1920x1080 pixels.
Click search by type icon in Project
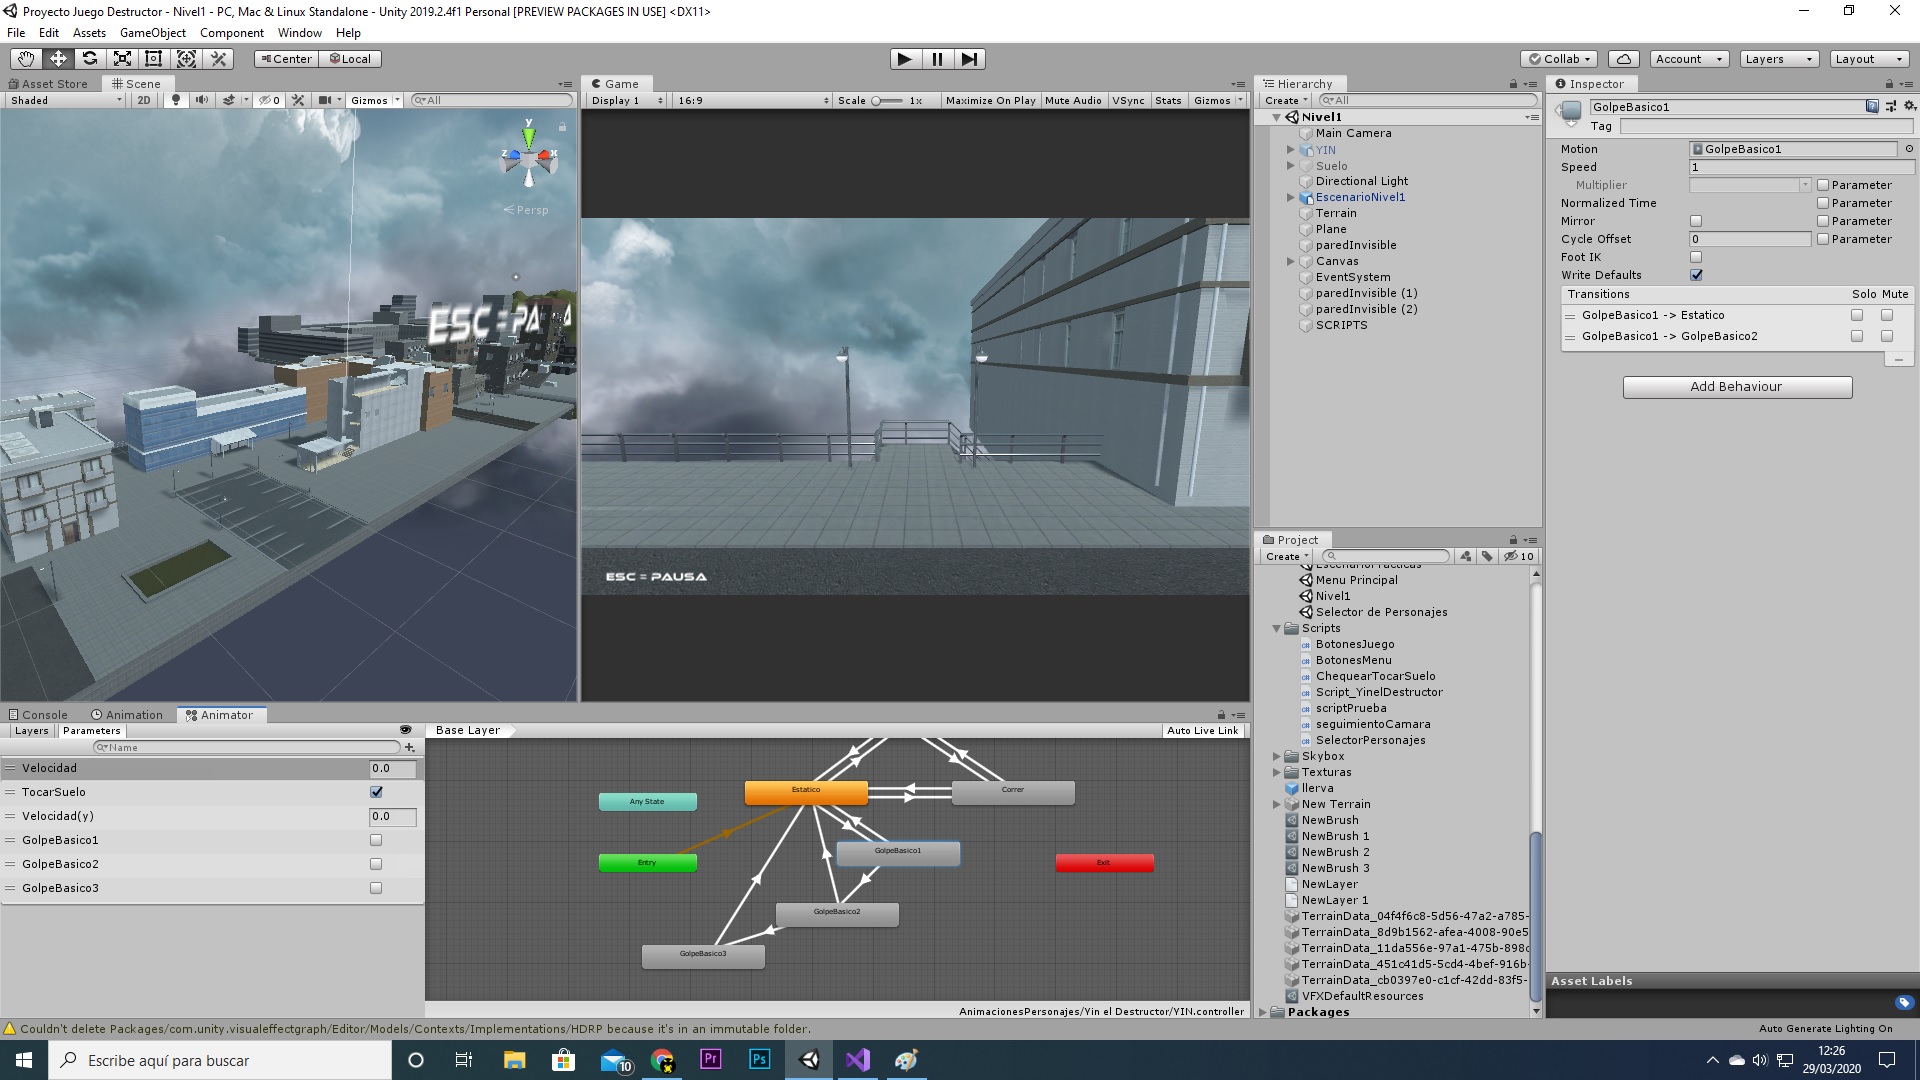[x=1466, y=556]
